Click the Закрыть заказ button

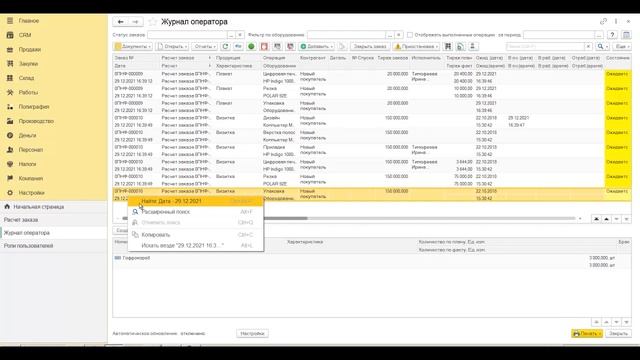click(370, 47)
